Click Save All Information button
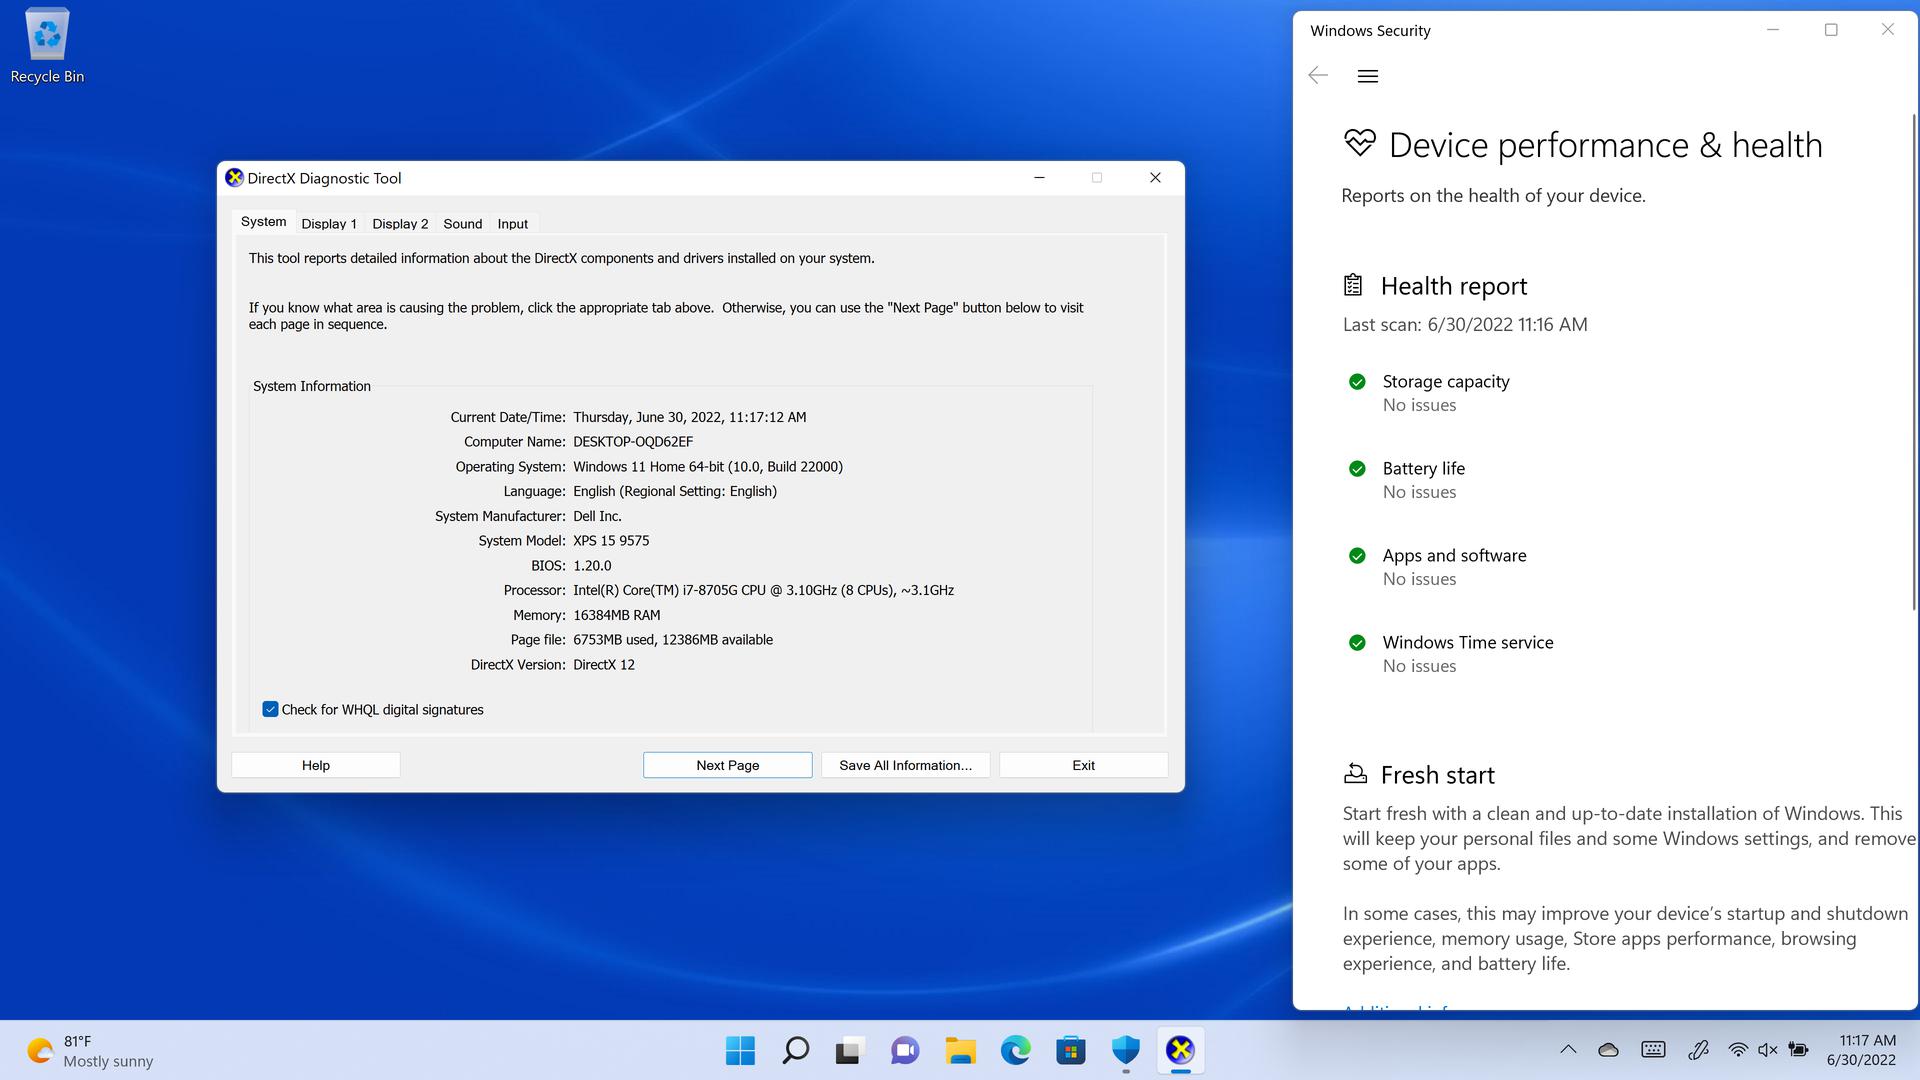Image resolution: width=1920 pixels, height=1080 pixels. tap(906, 765)
